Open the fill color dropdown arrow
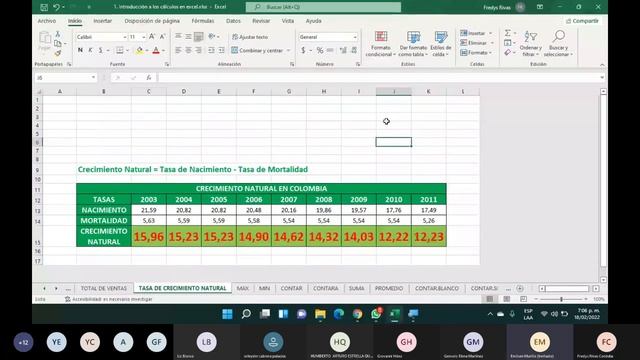 click(147, 51)
